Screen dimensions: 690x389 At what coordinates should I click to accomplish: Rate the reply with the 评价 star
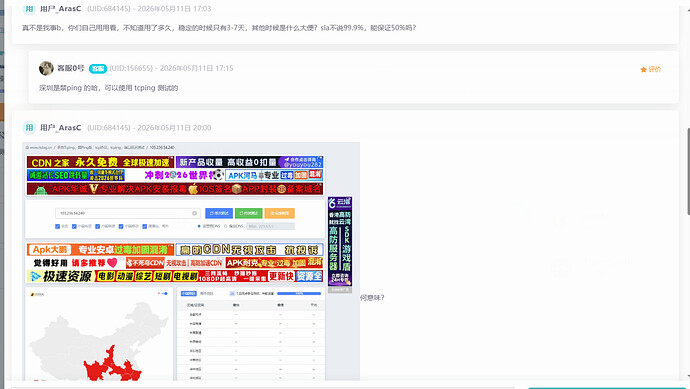[x=651, y=69]
